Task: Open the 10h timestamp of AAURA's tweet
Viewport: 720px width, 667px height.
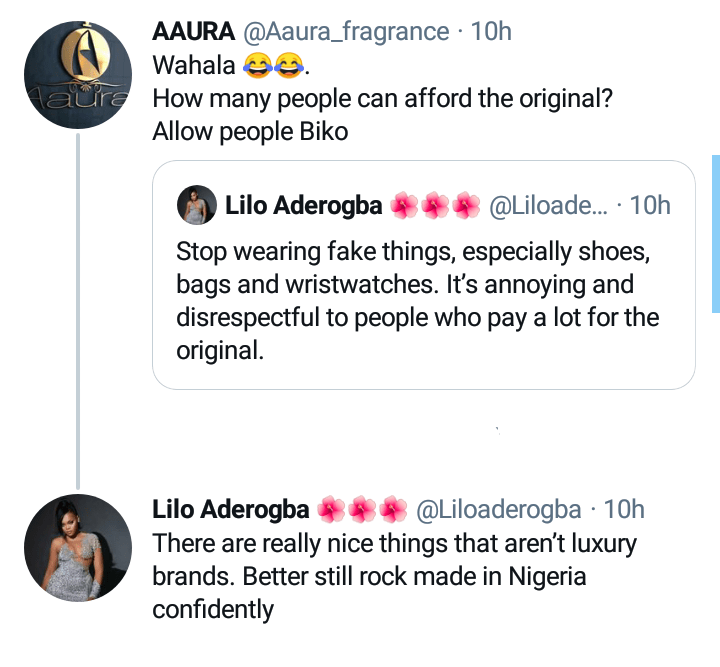Action: (x=490, y=32)
